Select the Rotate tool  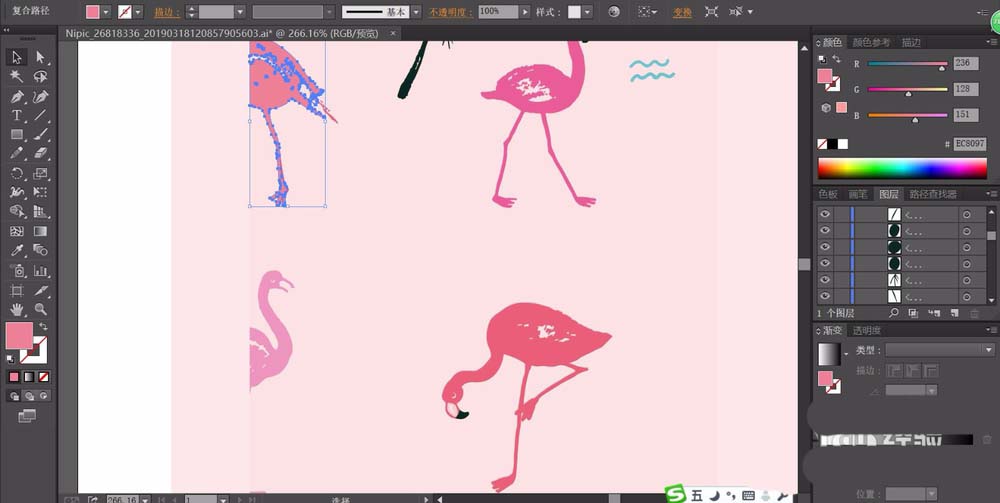coord(17,173)
